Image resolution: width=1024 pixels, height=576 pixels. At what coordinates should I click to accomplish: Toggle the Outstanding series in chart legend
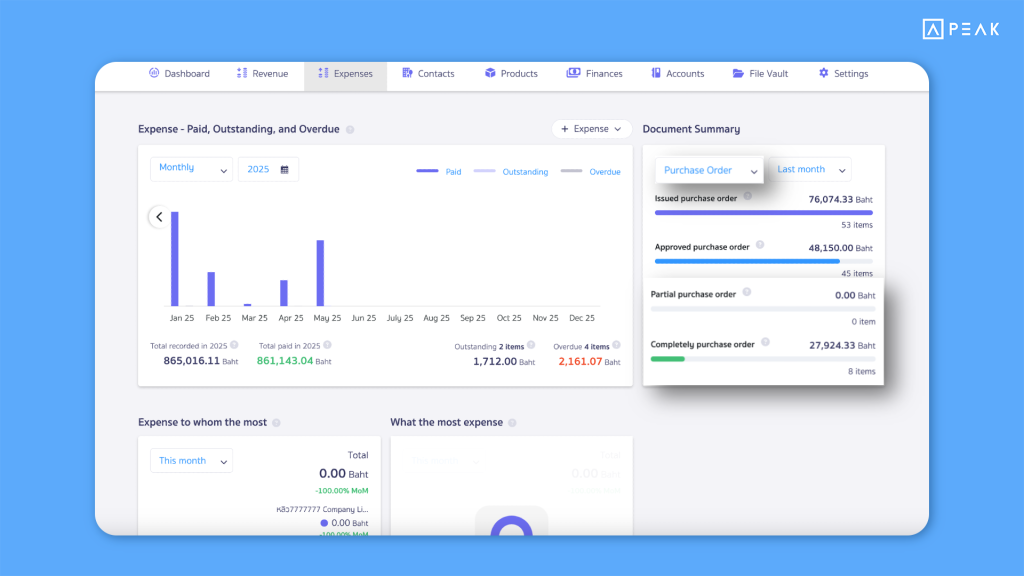pyautogui.click(x=511, y=172)
